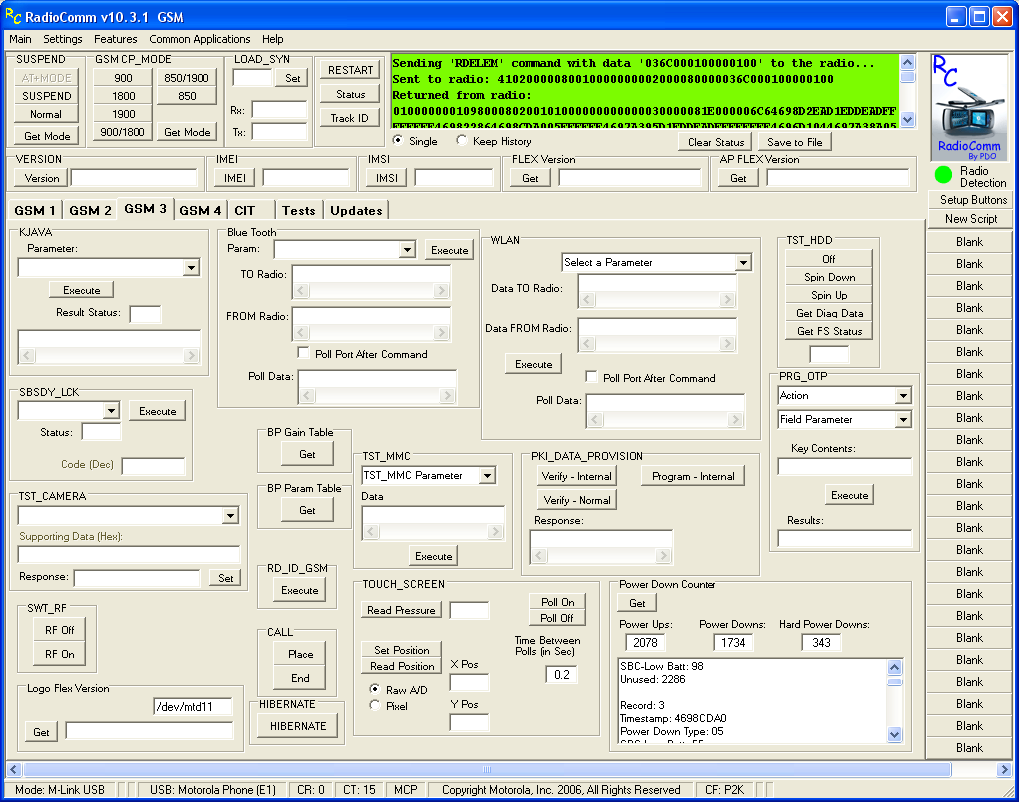Click the power down records scroll down arrow
This screenshot has width=1019, height=802.
pyautogui.click(x=895, y=734)
